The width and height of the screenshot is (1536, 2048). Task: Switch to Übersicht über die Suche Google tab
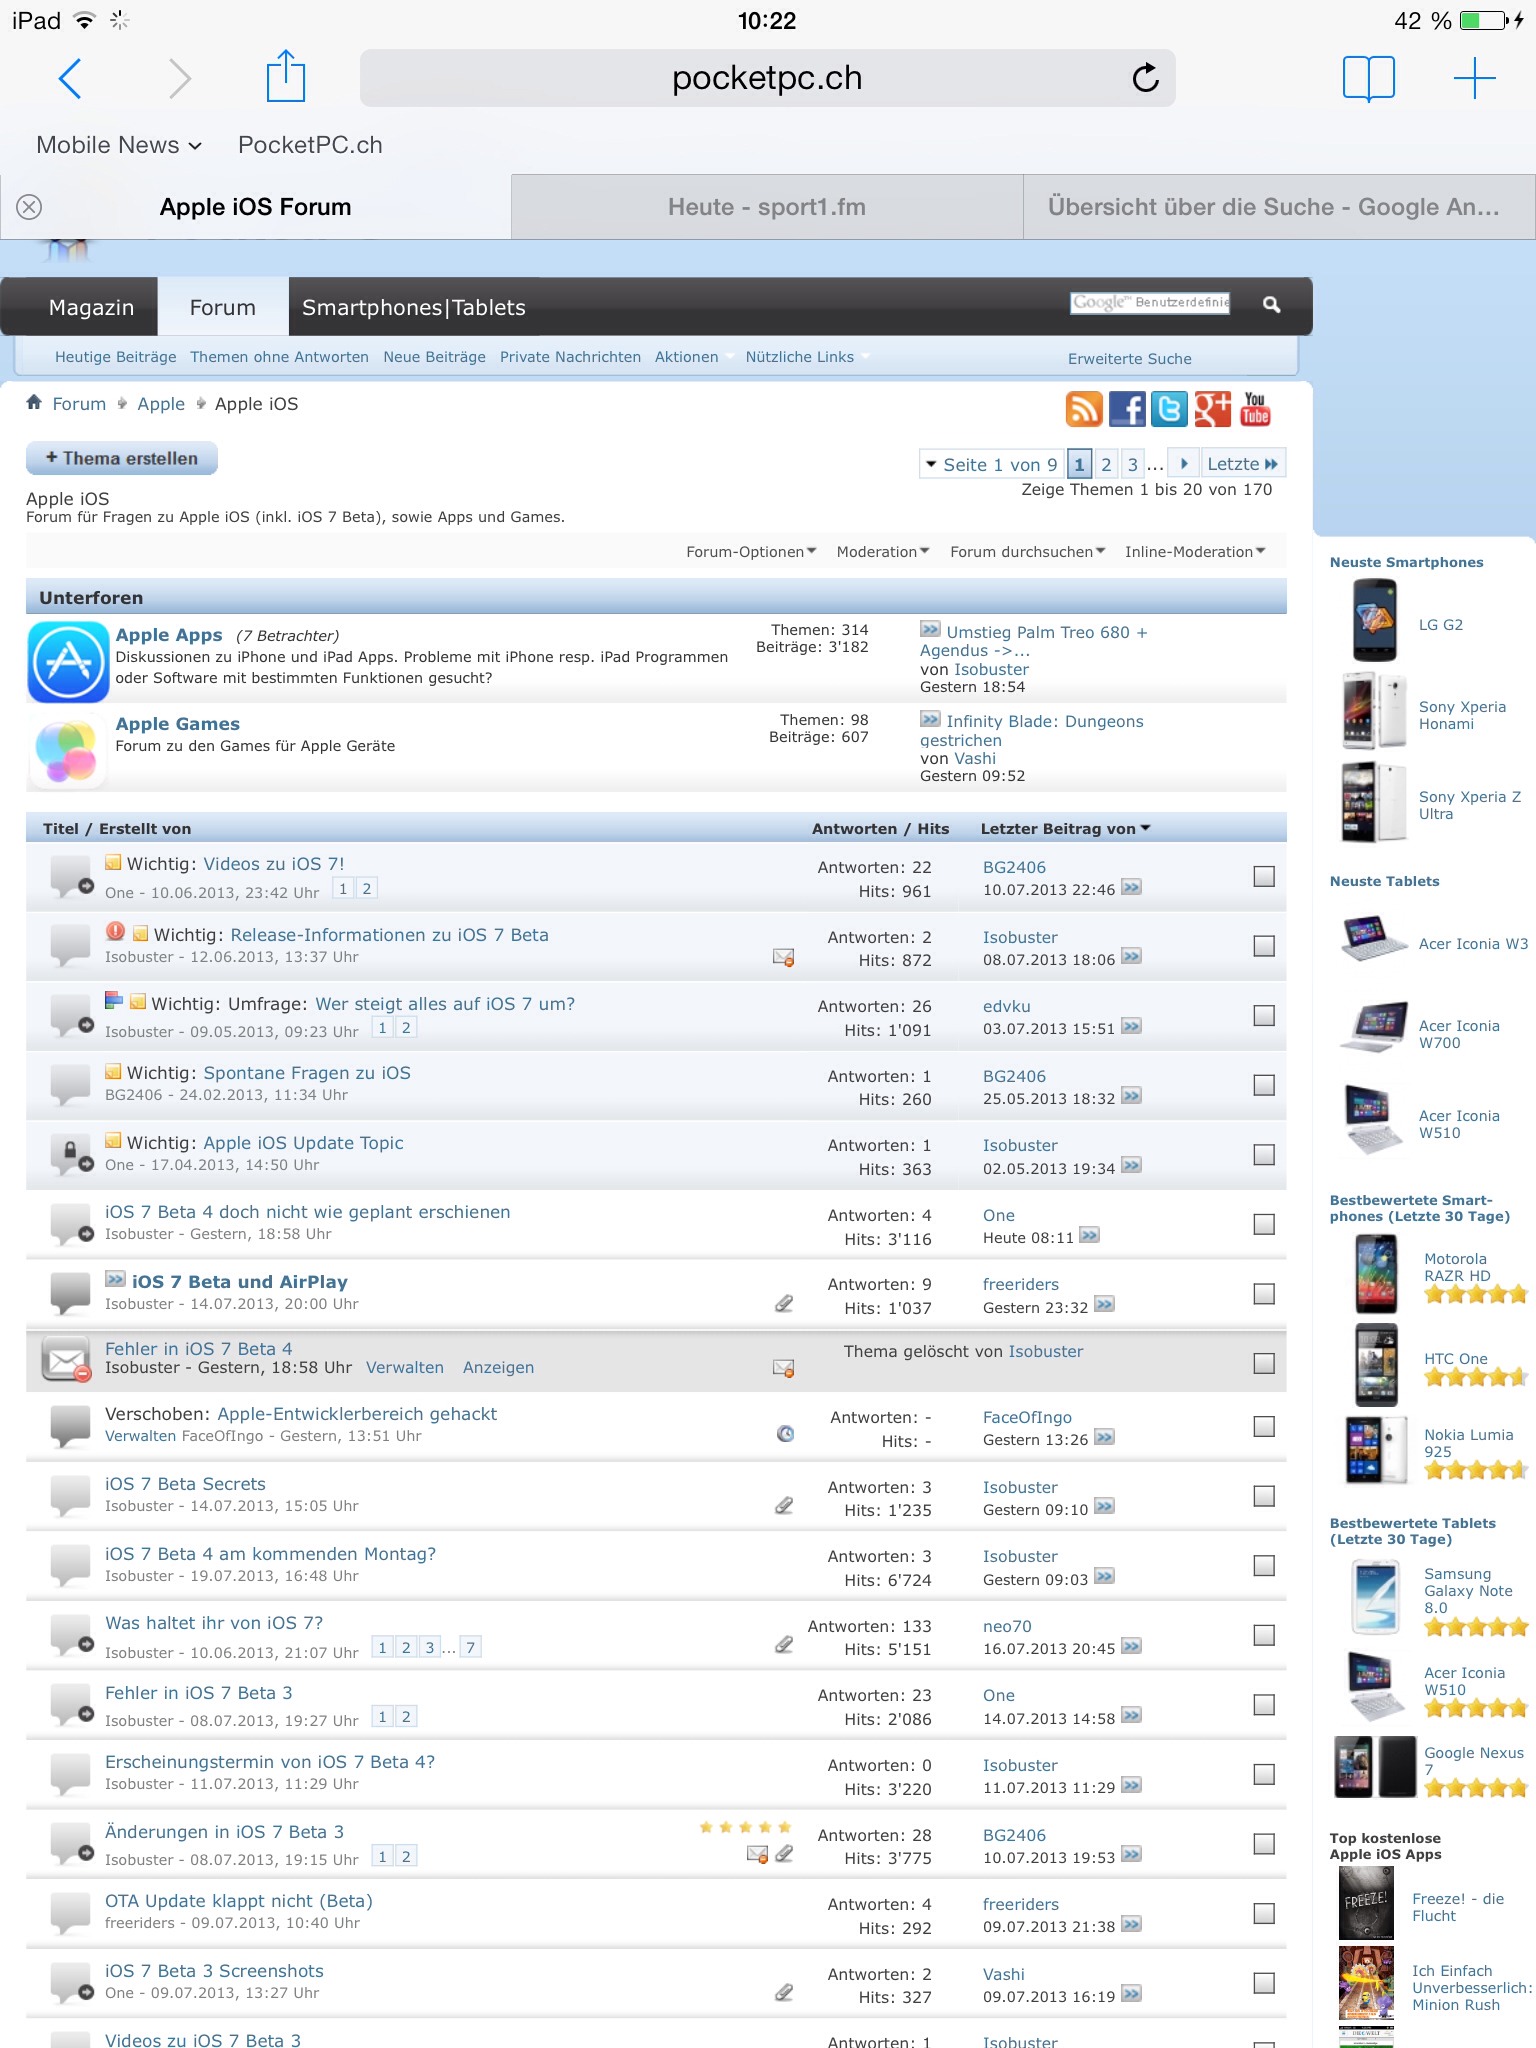point(1279,207)
